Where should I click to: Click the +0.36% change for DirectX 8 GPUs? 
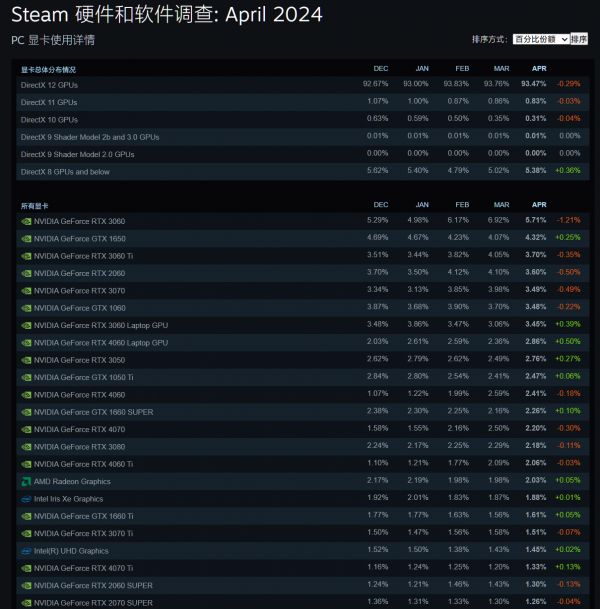pyautogui.click(x=568, y=171)
